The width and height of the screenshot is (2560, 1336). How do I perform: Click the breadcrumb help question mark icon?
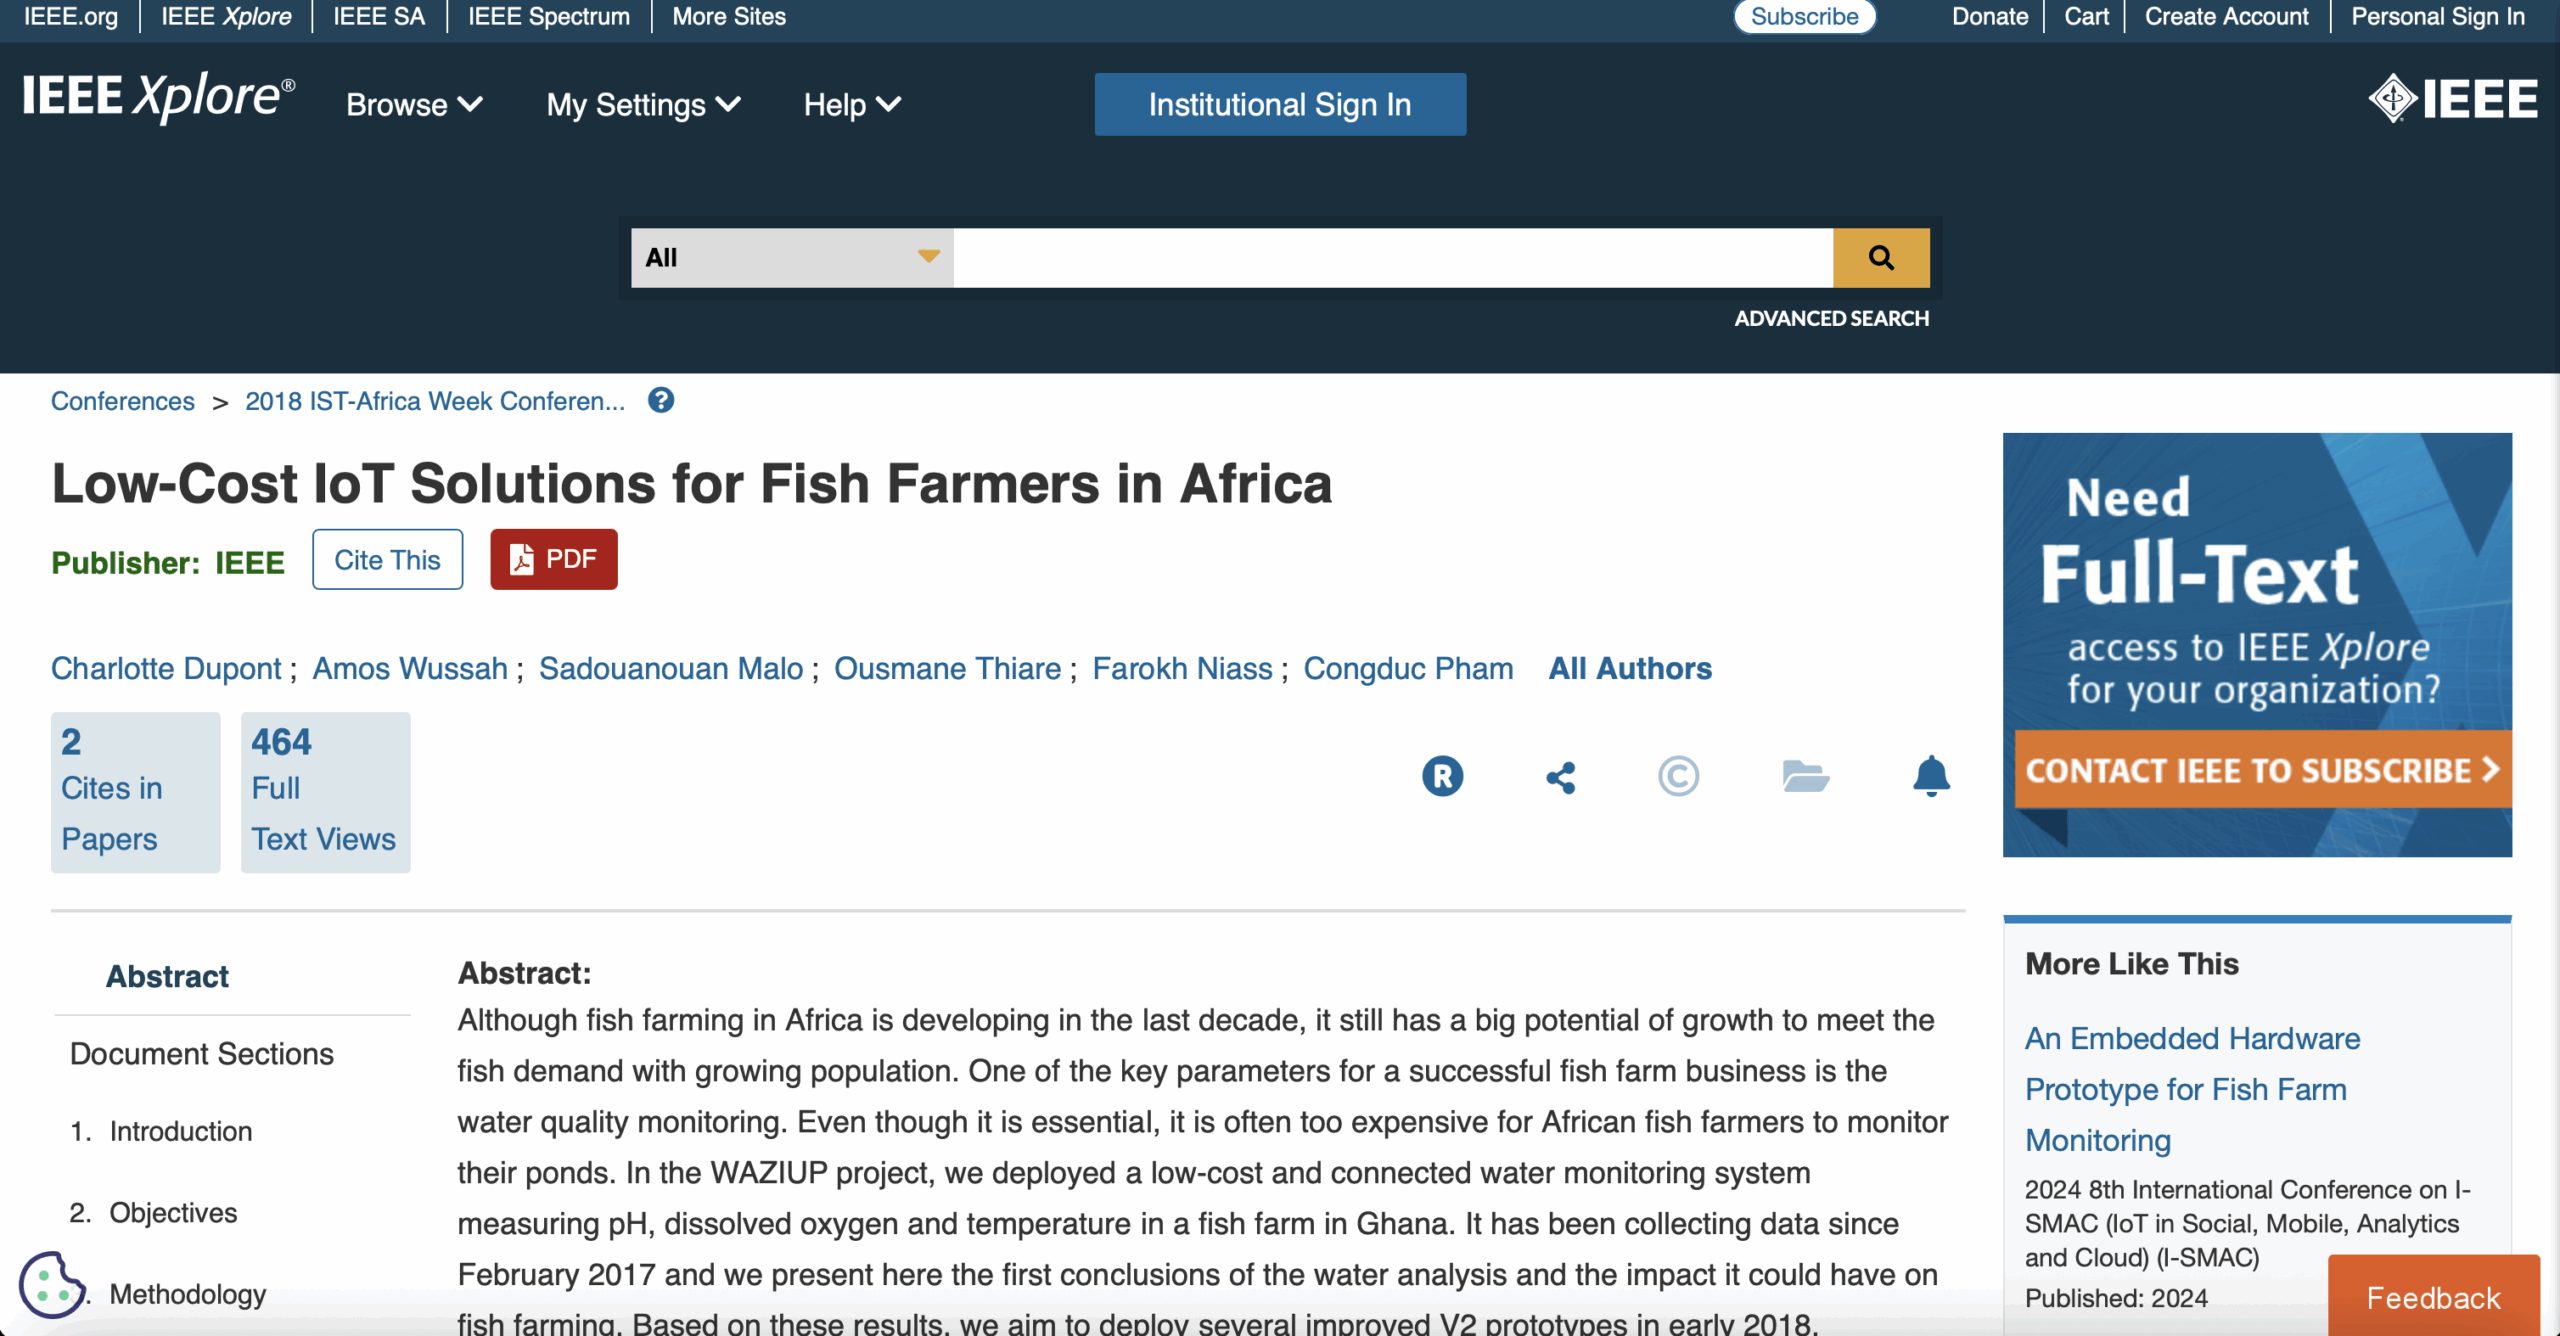(661, 401)
